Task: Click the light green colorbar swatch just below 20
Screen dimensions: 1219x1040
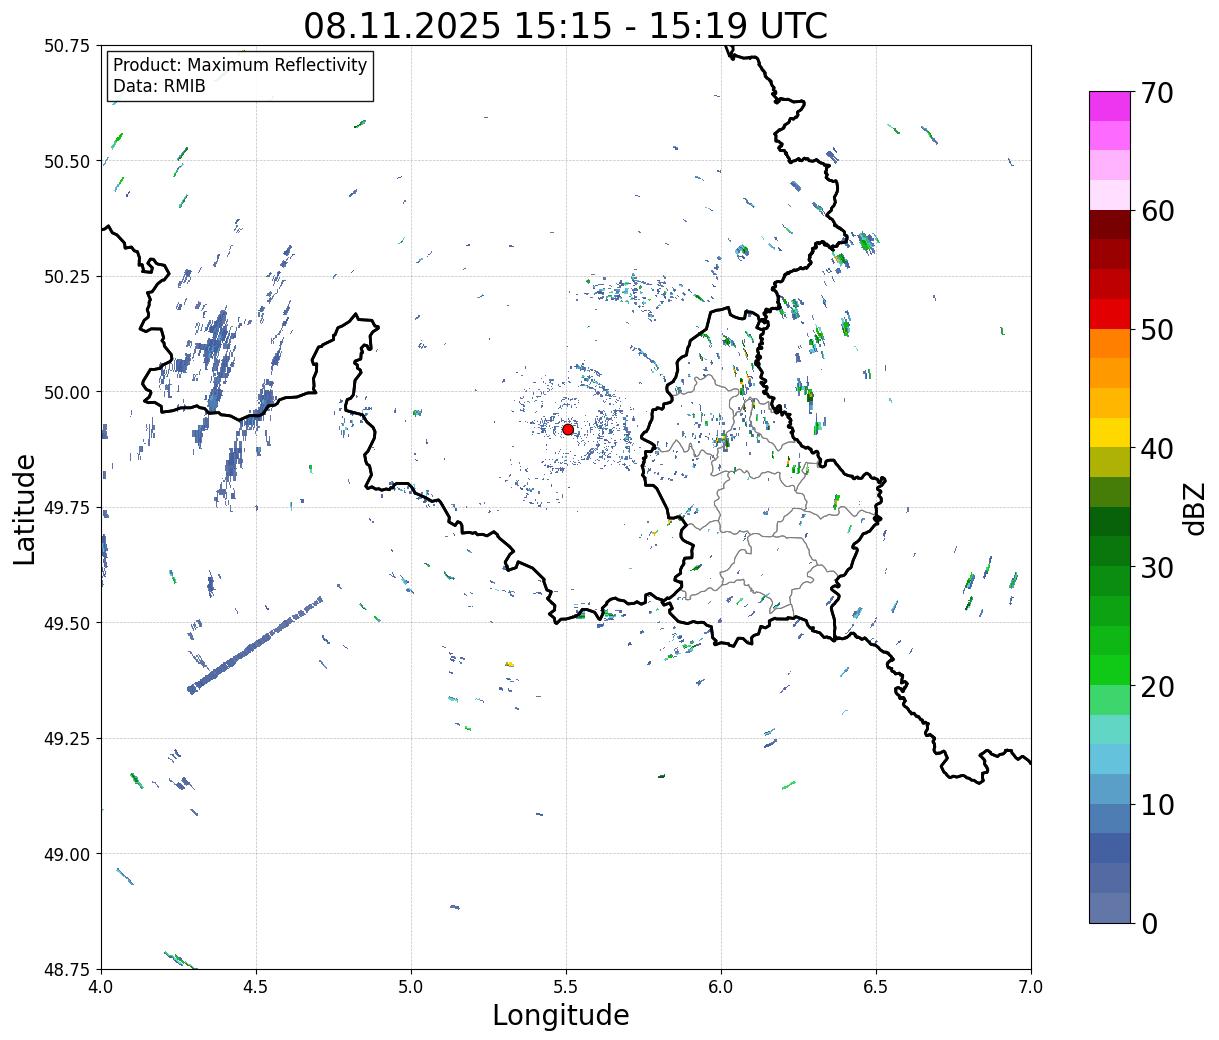Action: (x=1110, y=700)
